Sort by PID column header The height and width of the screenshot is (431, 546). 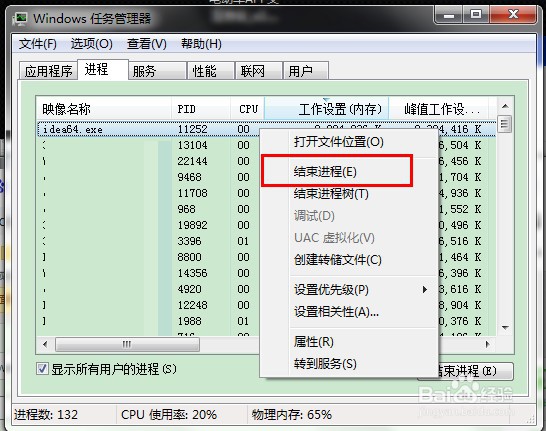(201, 109)
